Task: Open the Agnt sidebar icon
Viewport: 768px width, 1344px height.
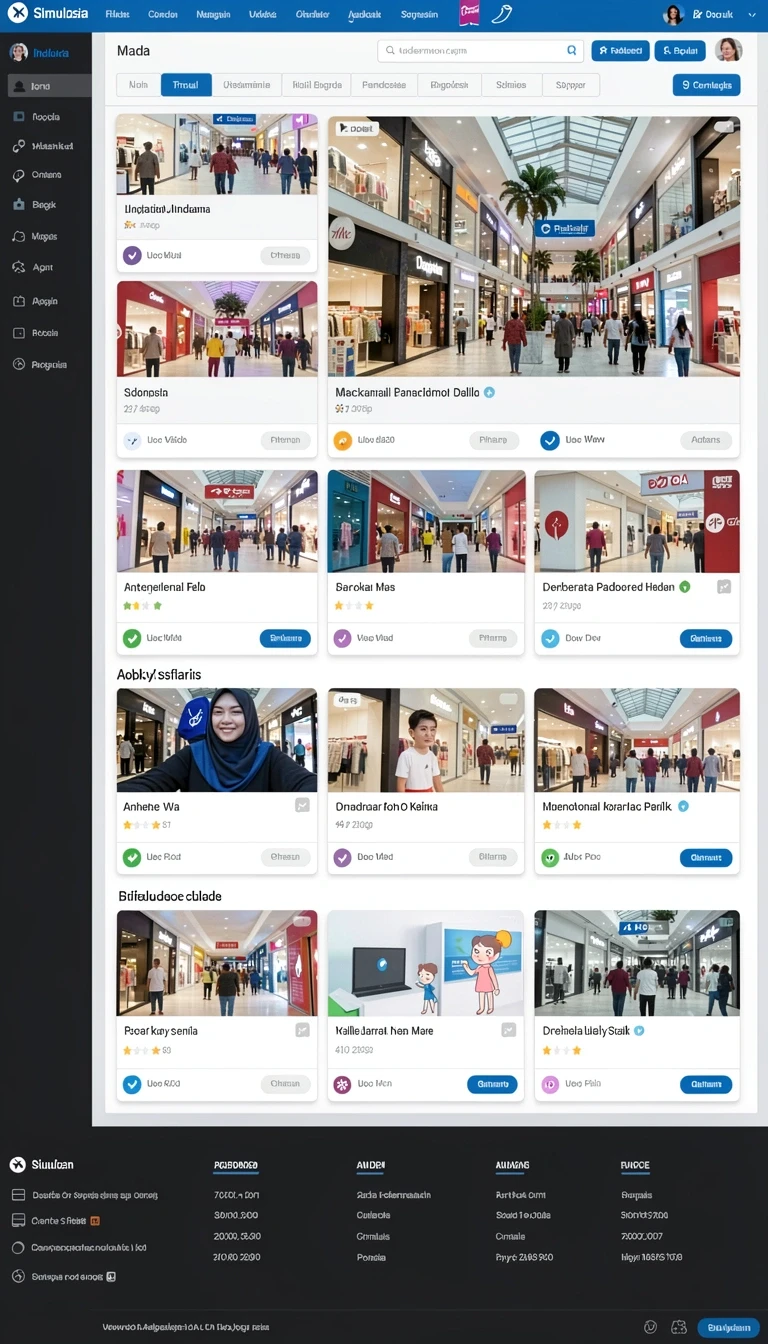Action: (x=19, y=268)
